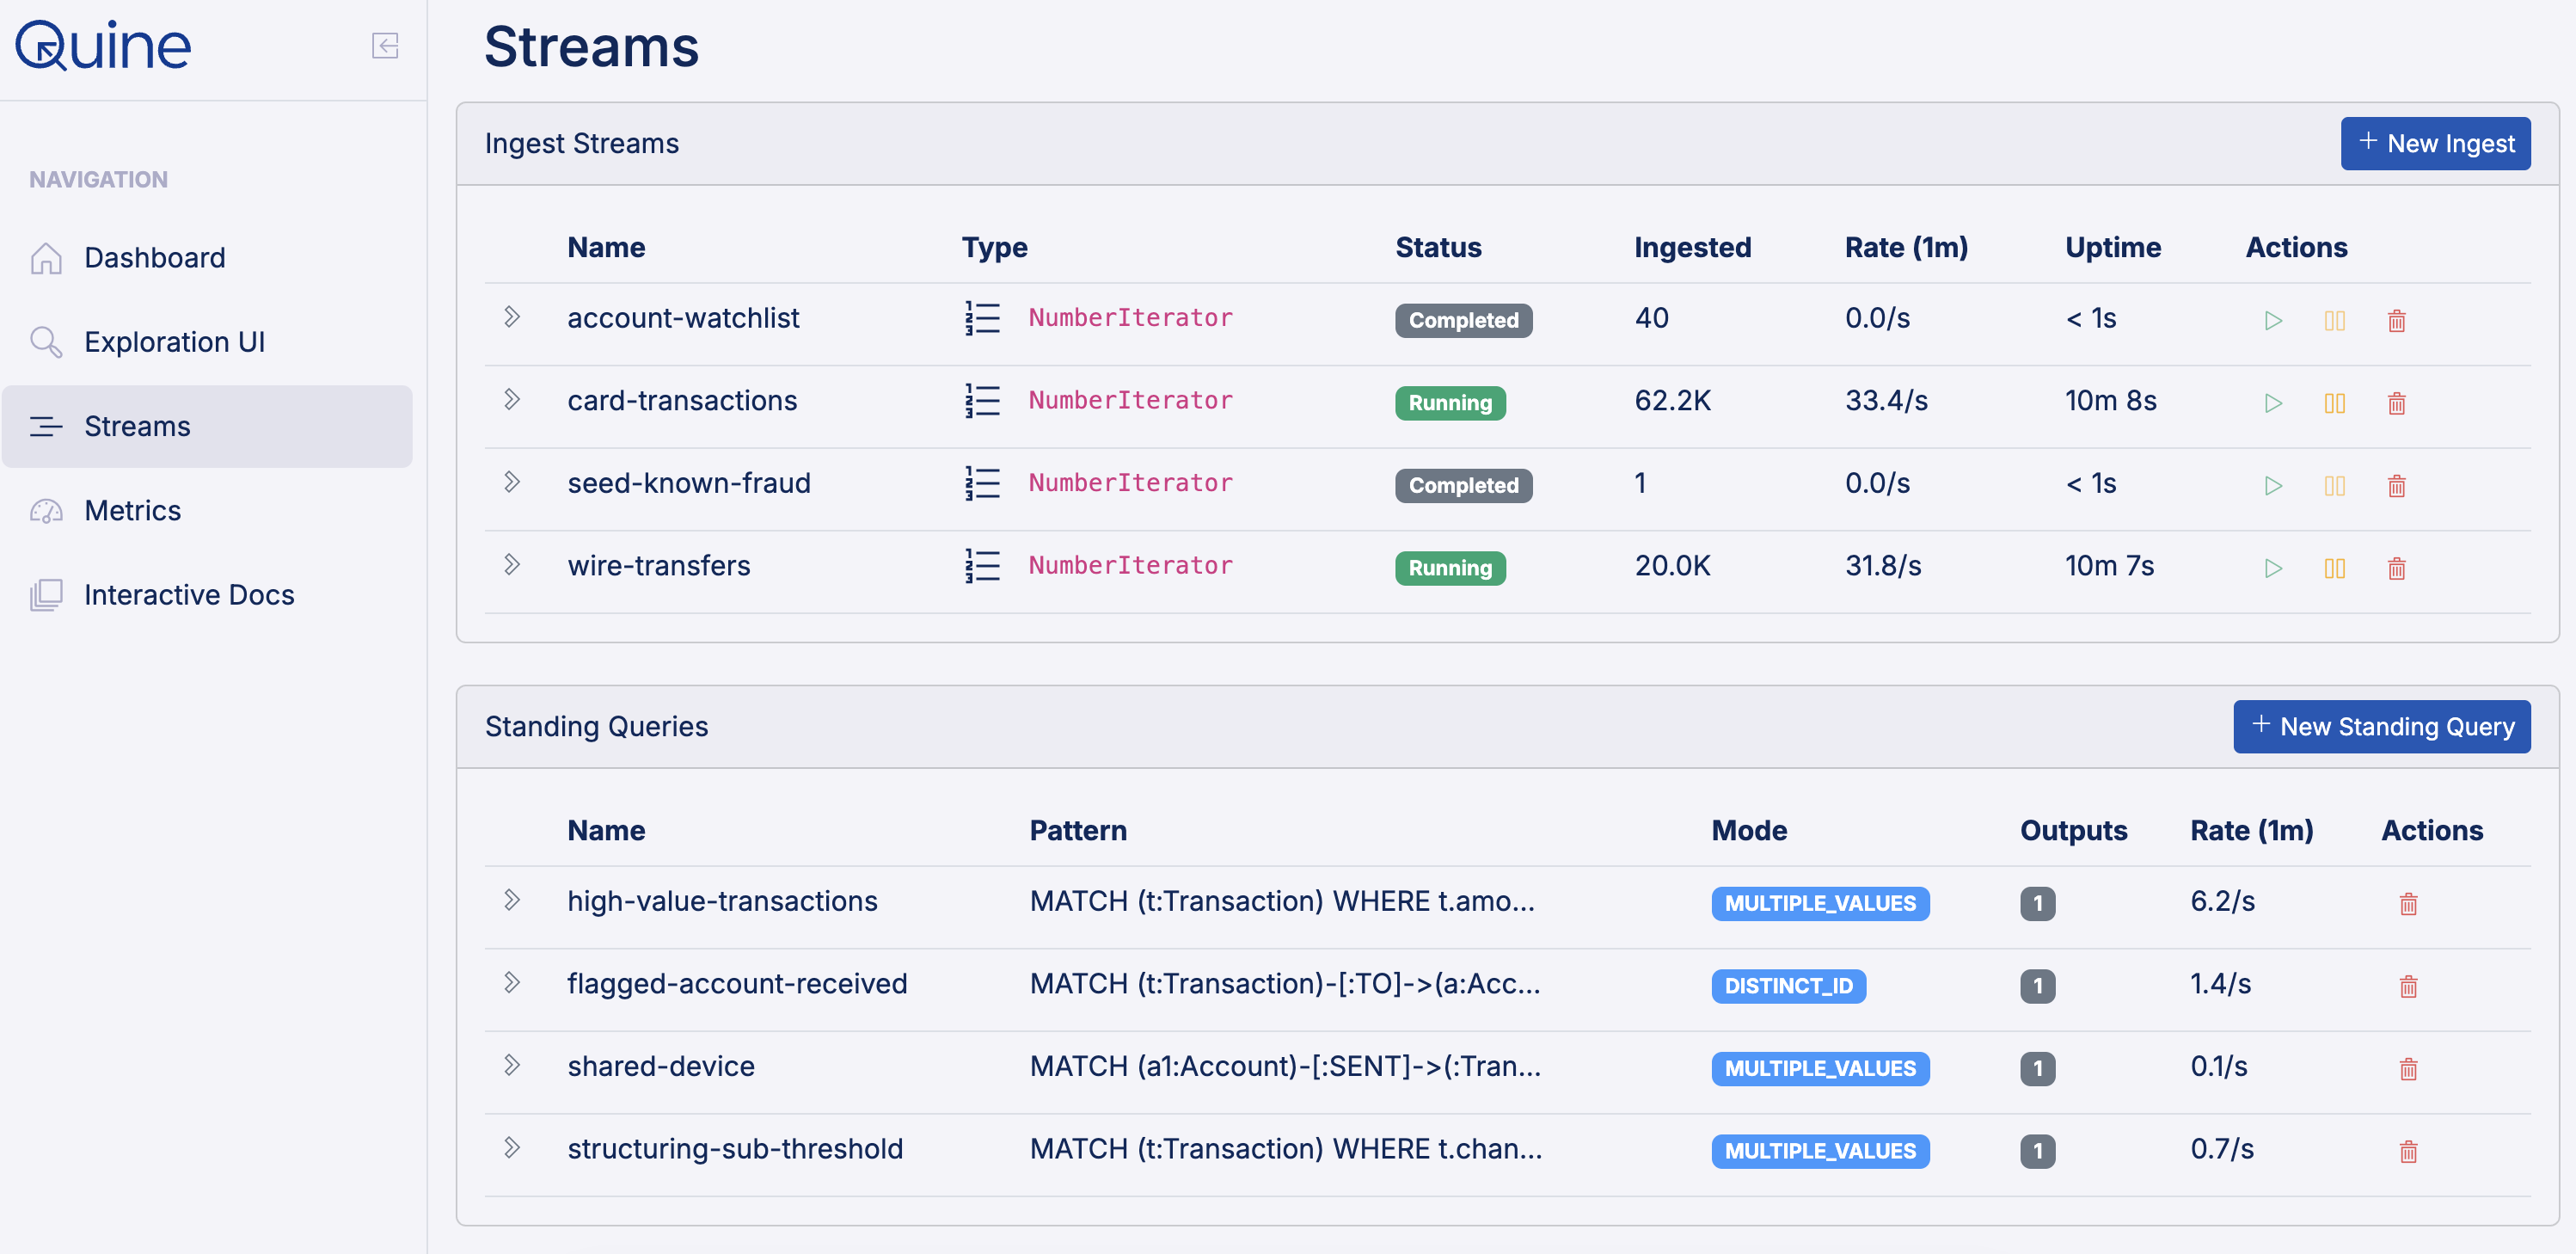Delete the shared-device standing query
This screenshot has height=1254, width=2576.
tap(2408, 1069)
